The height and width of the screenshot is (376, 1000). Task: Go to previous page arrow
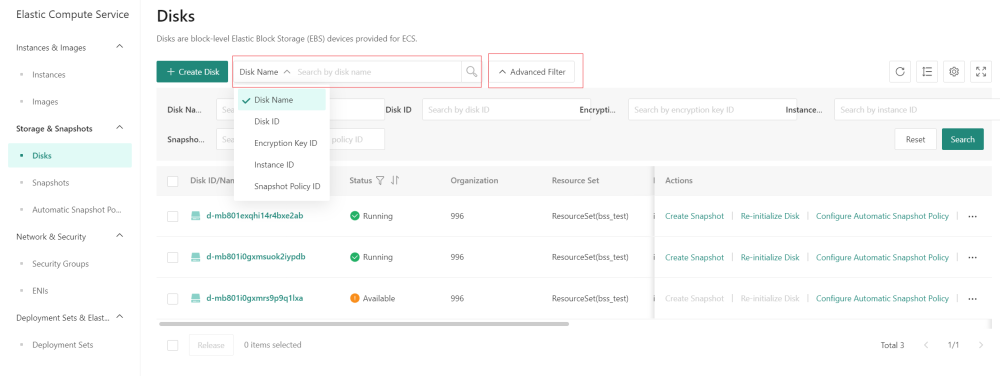tap(926, 345)
